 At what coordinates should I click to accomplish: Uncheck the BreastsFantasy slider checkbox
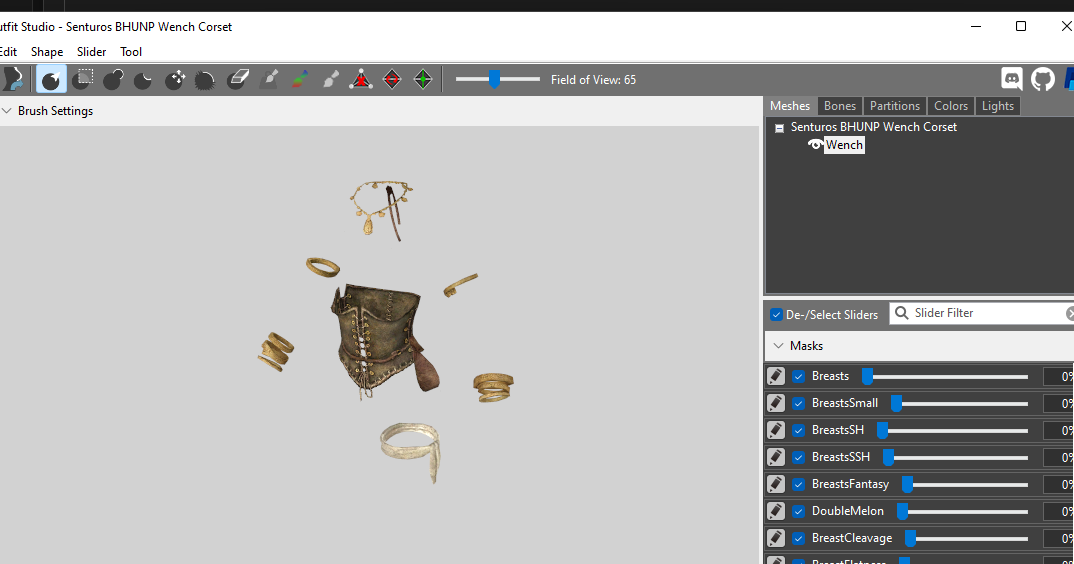click(798, 485)
